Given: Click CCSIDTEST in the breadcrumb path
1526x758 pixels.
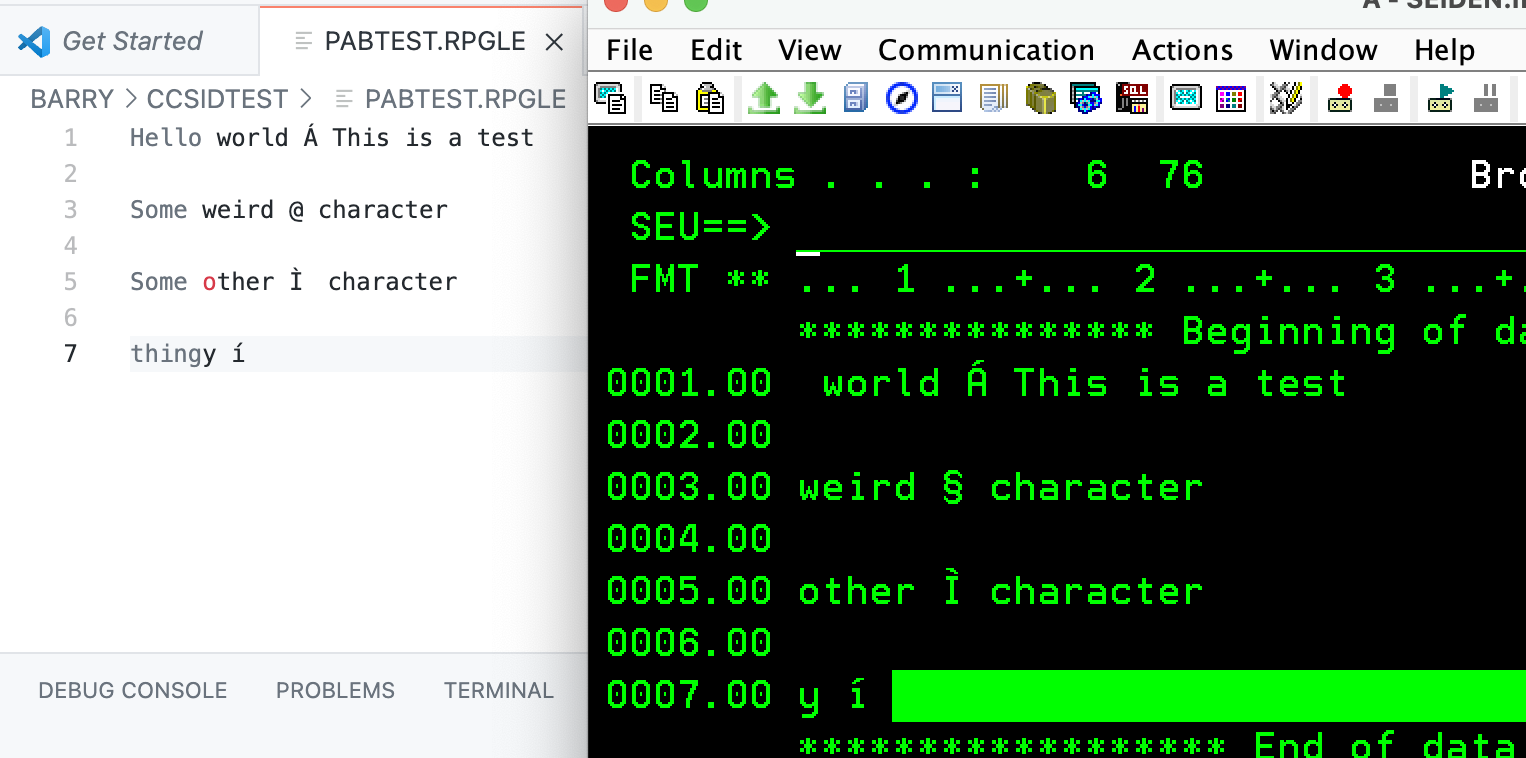Looking at the screenshot, I should tap(217, 99).
